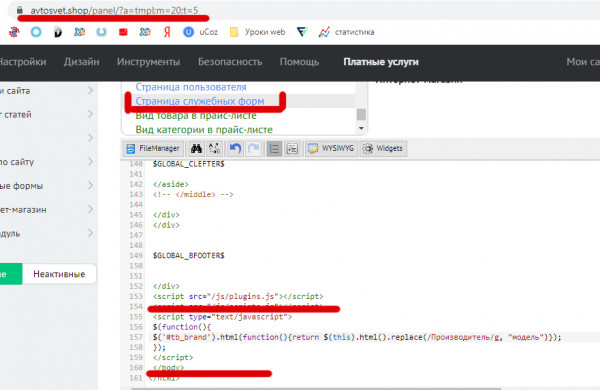Open the Widgets panel
The width and height of the screenshot is (600, 390).
click(x=383, y=148)
